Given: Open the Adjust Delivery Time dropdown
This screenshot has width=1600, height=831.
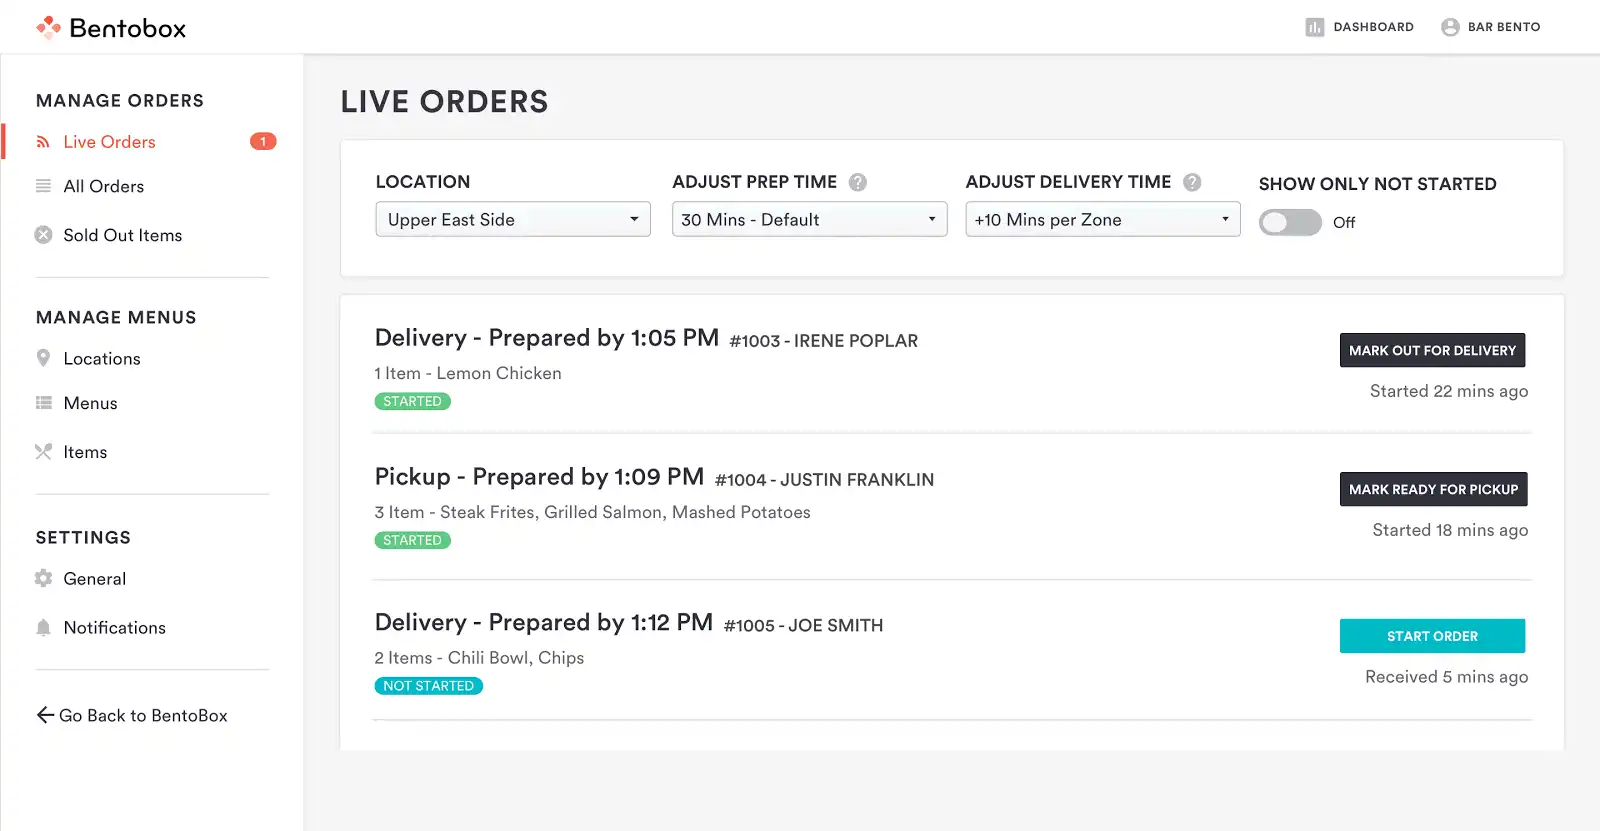Looking at the screenshot, I should tap(1101, 219).
